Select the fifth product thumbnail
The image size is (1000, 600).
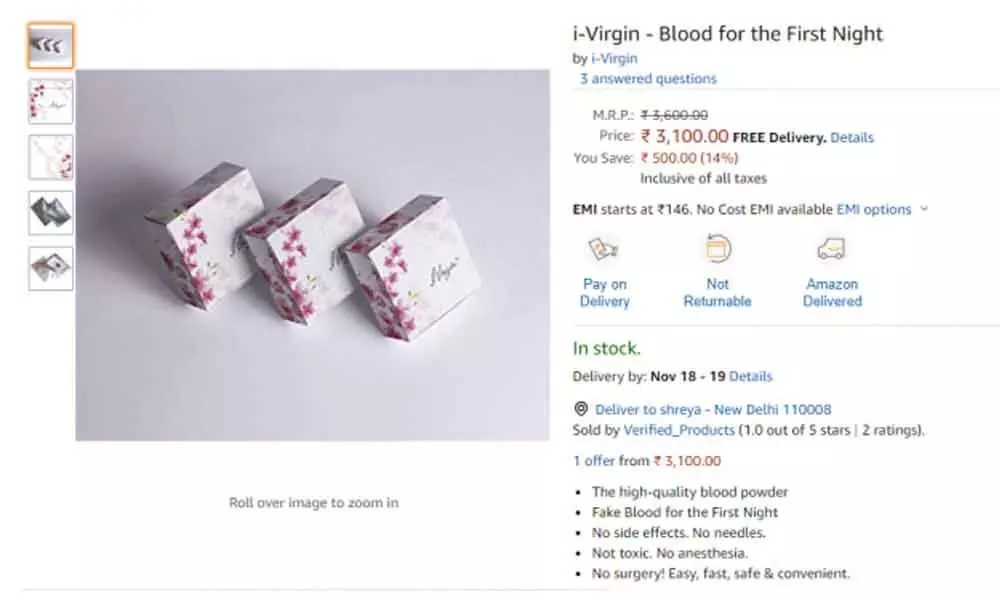point(50,268)
